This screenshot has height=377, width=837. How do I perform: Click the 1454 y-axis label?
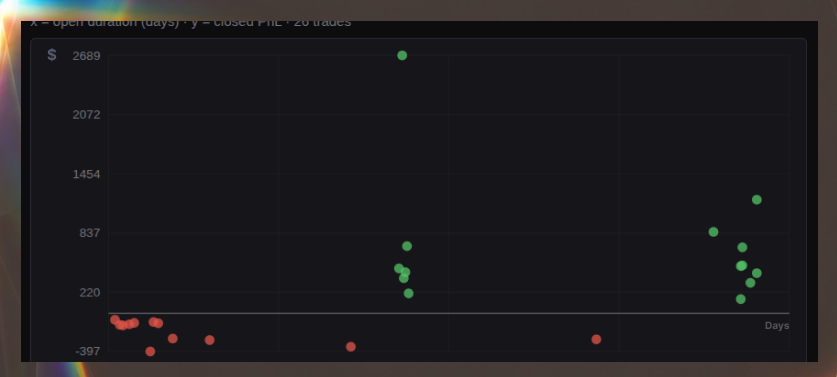pos(86,174)
